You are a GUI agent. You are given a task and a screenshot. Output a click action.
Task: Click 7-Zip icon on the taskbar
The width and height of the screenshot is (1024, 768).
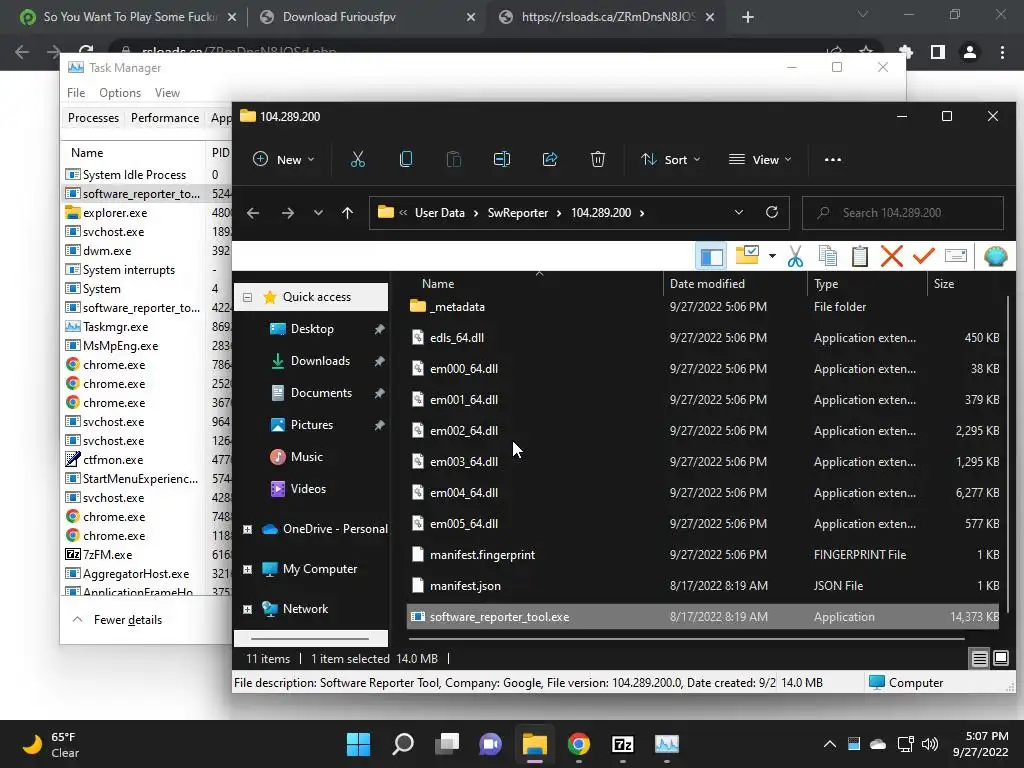(x=622, y=744)
